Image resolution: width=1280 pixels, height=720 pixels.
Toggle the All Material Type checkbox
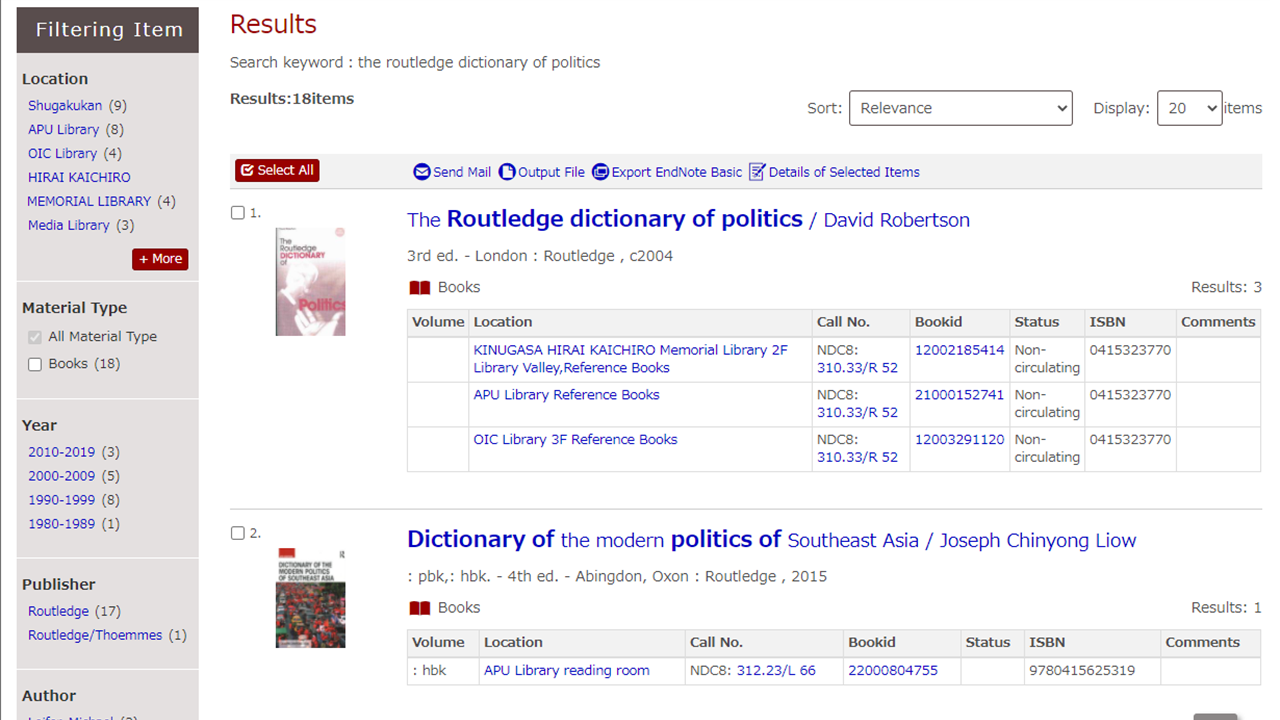click(35, 337)
